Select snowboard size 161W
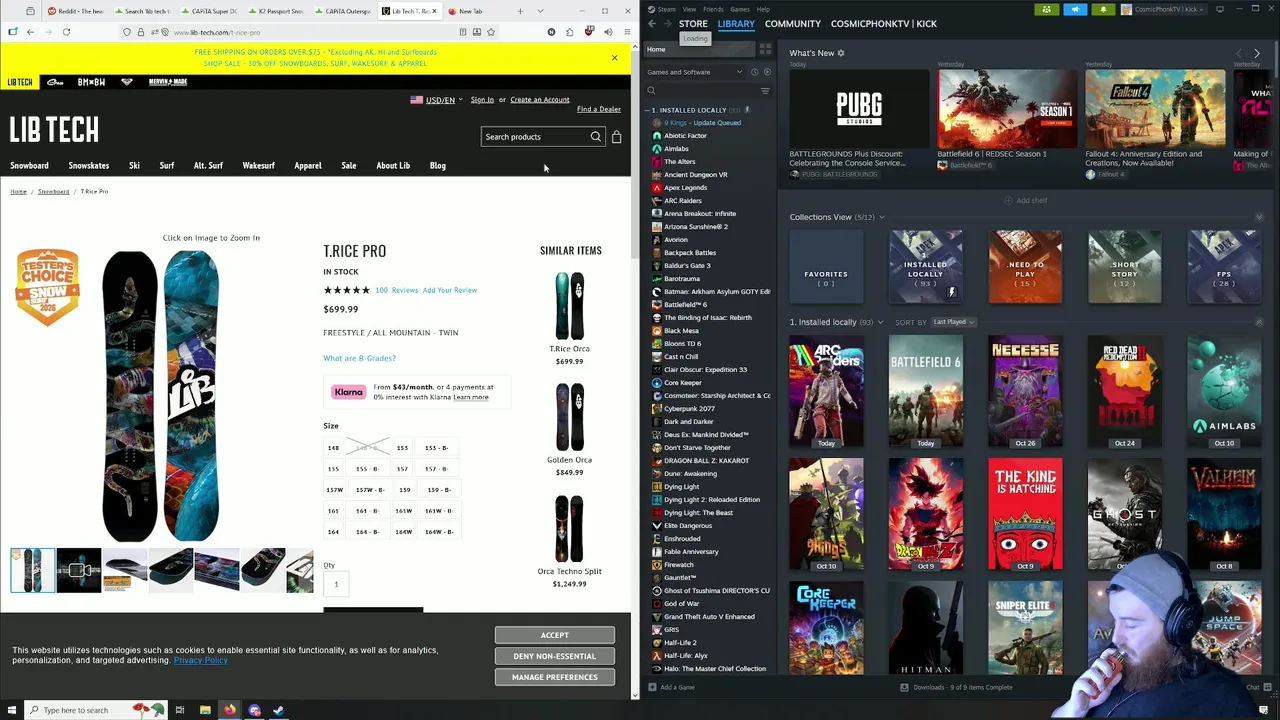Viewport: 1280px width, 720px height. tap(403, 511)
